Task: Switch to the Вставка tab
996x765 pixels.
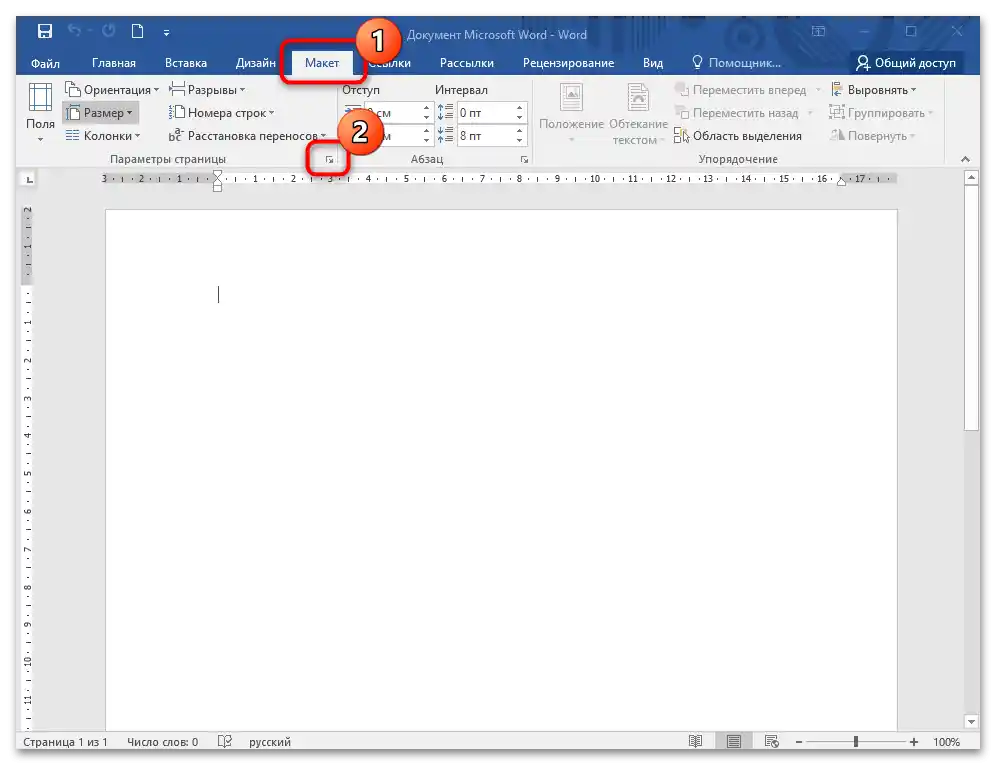Action: click(x=185, y=63)
